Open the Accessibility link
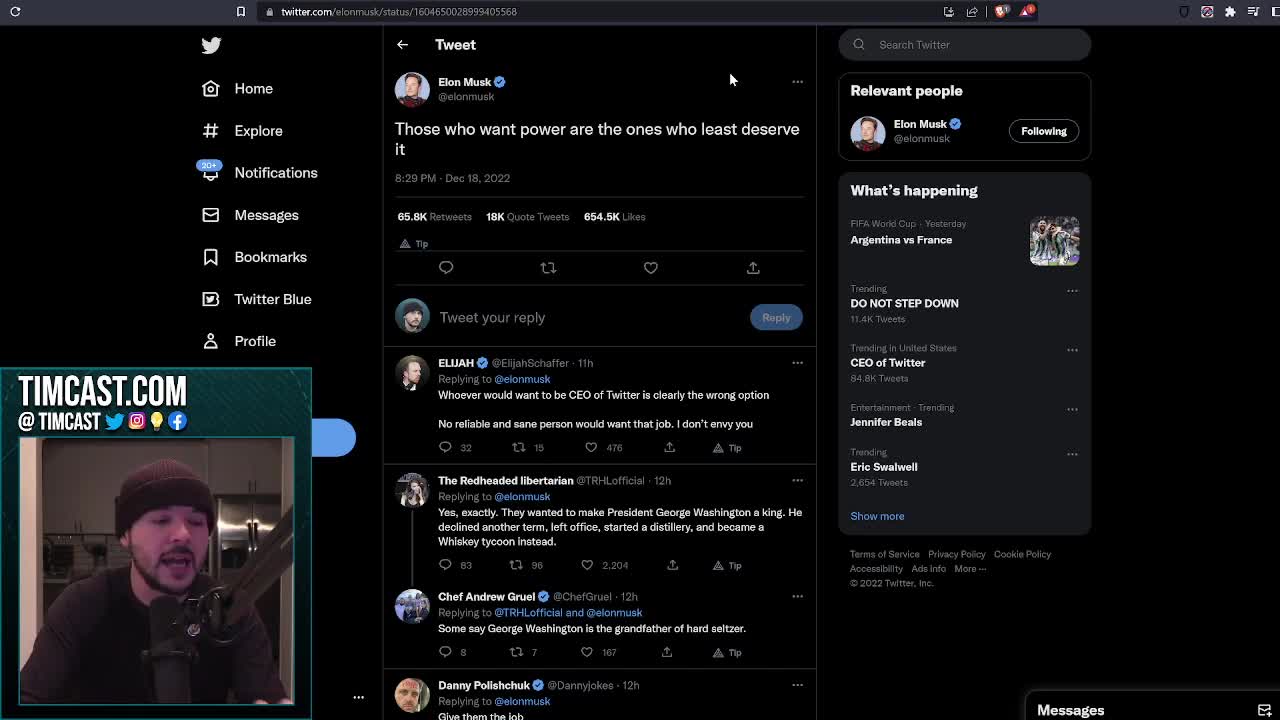The image size is (1280, 720). [876, 569]
